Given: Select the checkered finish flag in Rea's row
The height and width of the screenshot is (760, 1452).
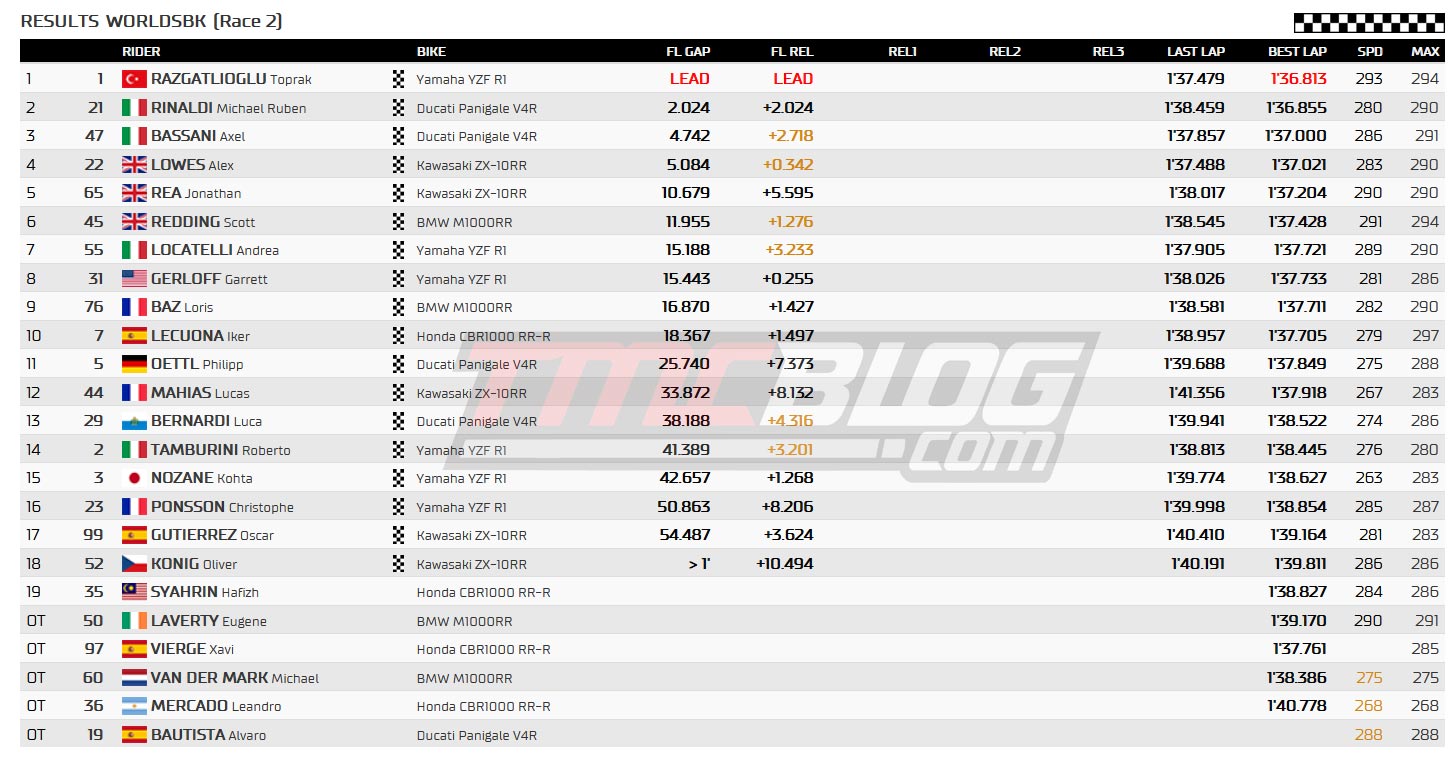Looking at the screenshot, I should 399,193.
